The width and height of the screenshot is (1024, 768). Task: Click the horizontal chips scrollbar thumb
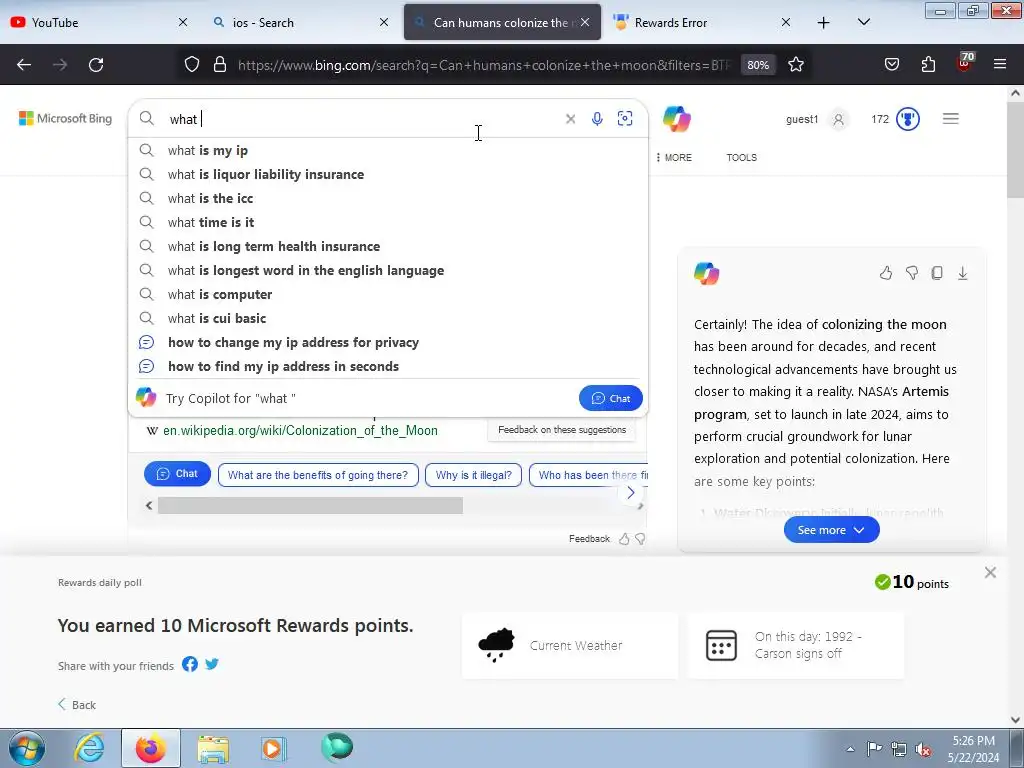point(310,505)
